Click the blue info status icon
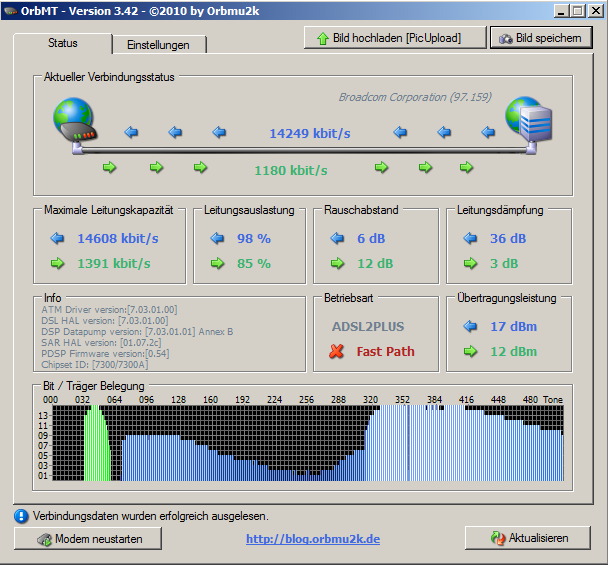 (x=21, y=516)
